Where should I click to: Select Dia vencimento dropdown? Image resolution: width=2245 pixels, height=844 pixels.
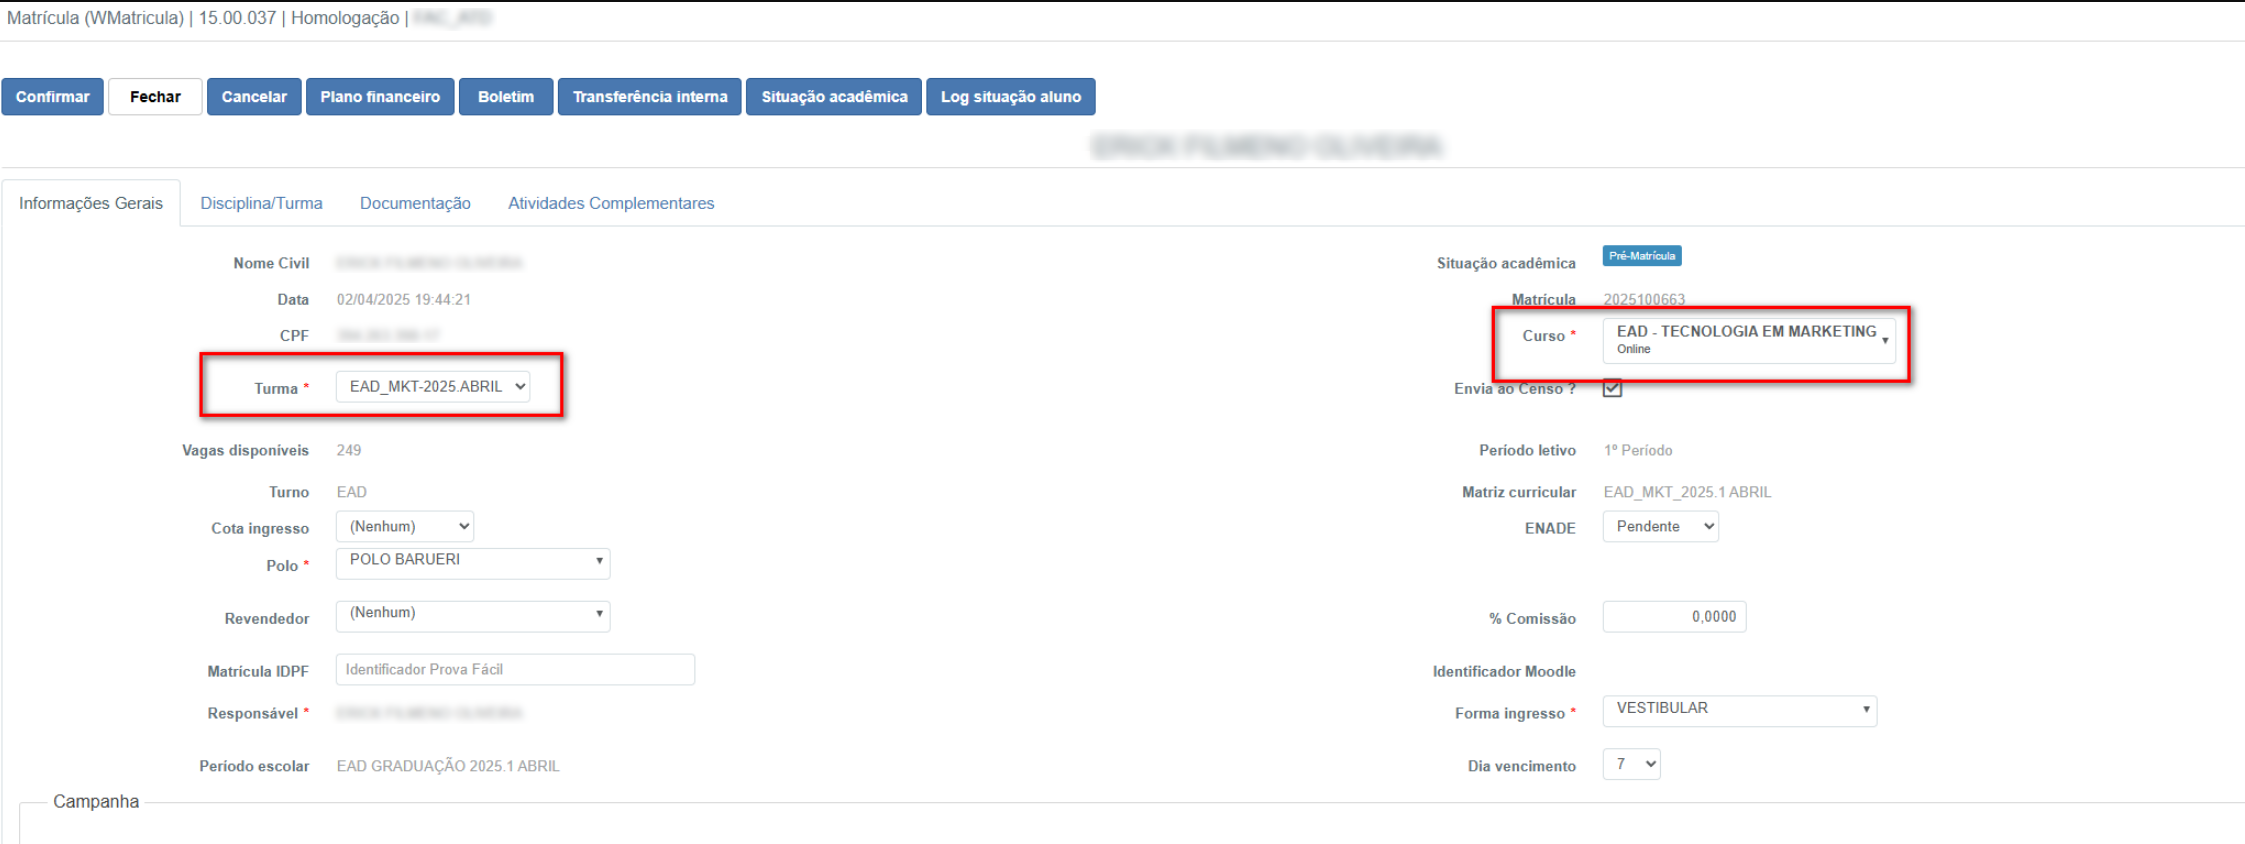tap(1631, 765)
